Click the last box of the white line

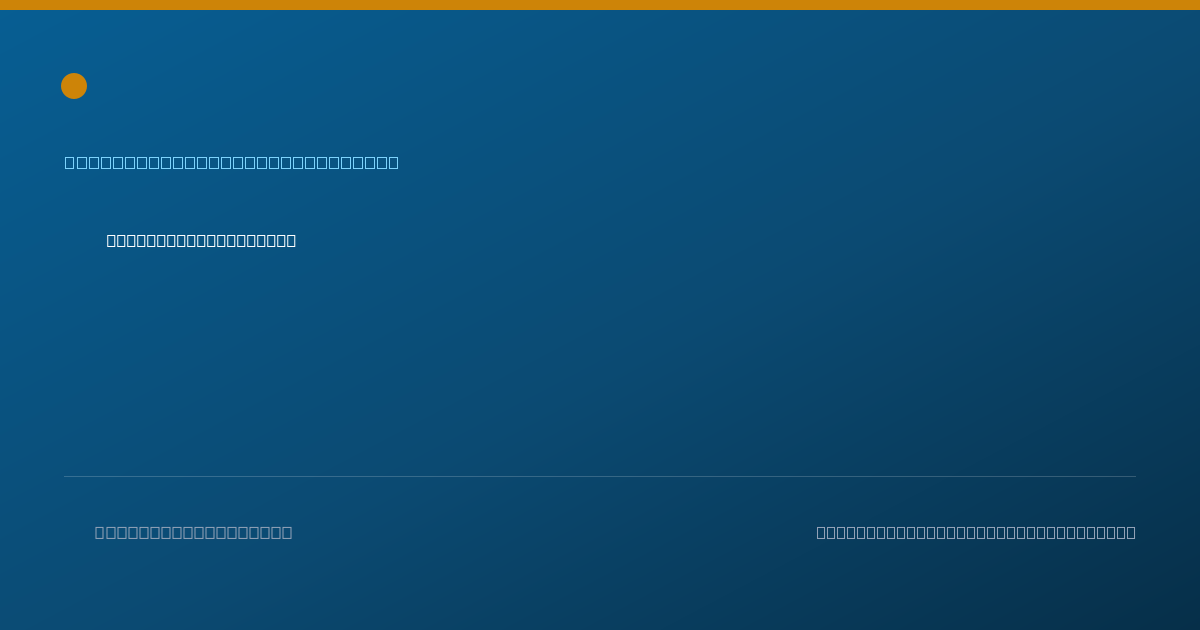(291, 240)
